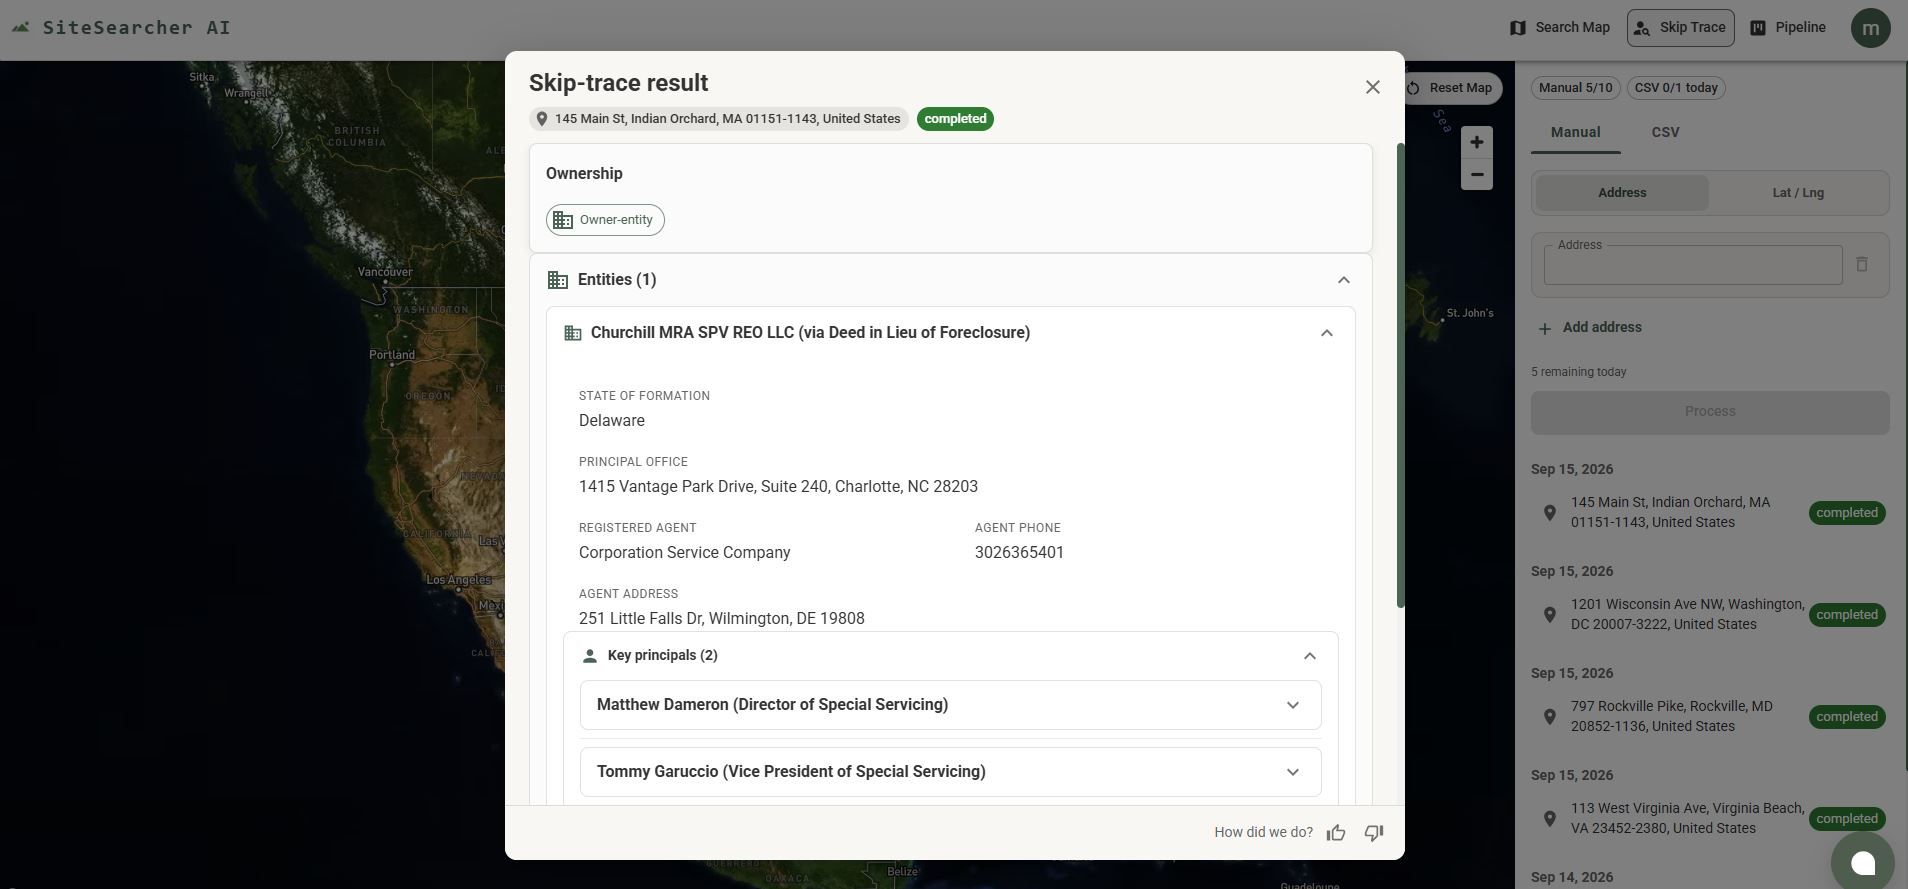Click the Skip Trace nav person-search icon
This screenshot has width=1908, height=889.
click(1641, 29)
